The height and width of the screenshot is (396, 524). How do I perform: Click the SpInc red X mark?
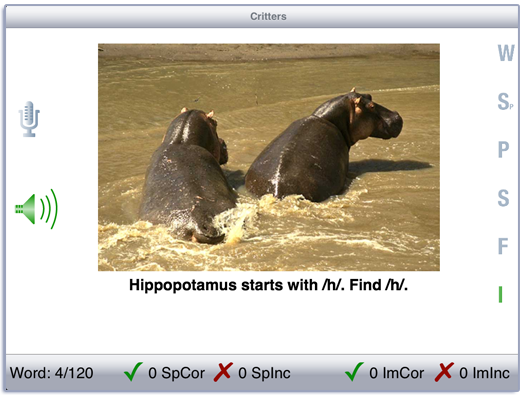(x=223, y=372)
